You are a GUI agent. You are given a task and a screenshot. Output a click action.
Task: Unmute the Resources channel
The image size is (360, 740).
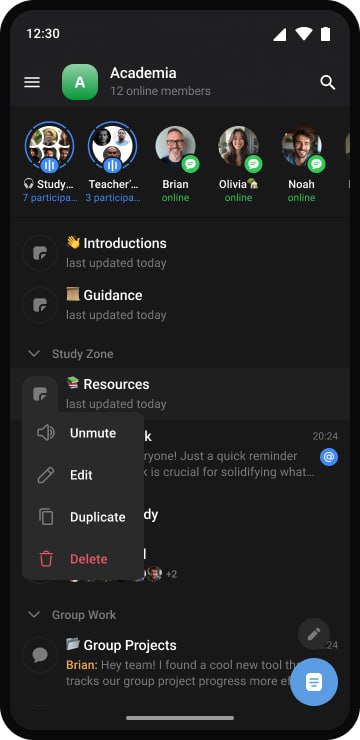pos(83,433)
